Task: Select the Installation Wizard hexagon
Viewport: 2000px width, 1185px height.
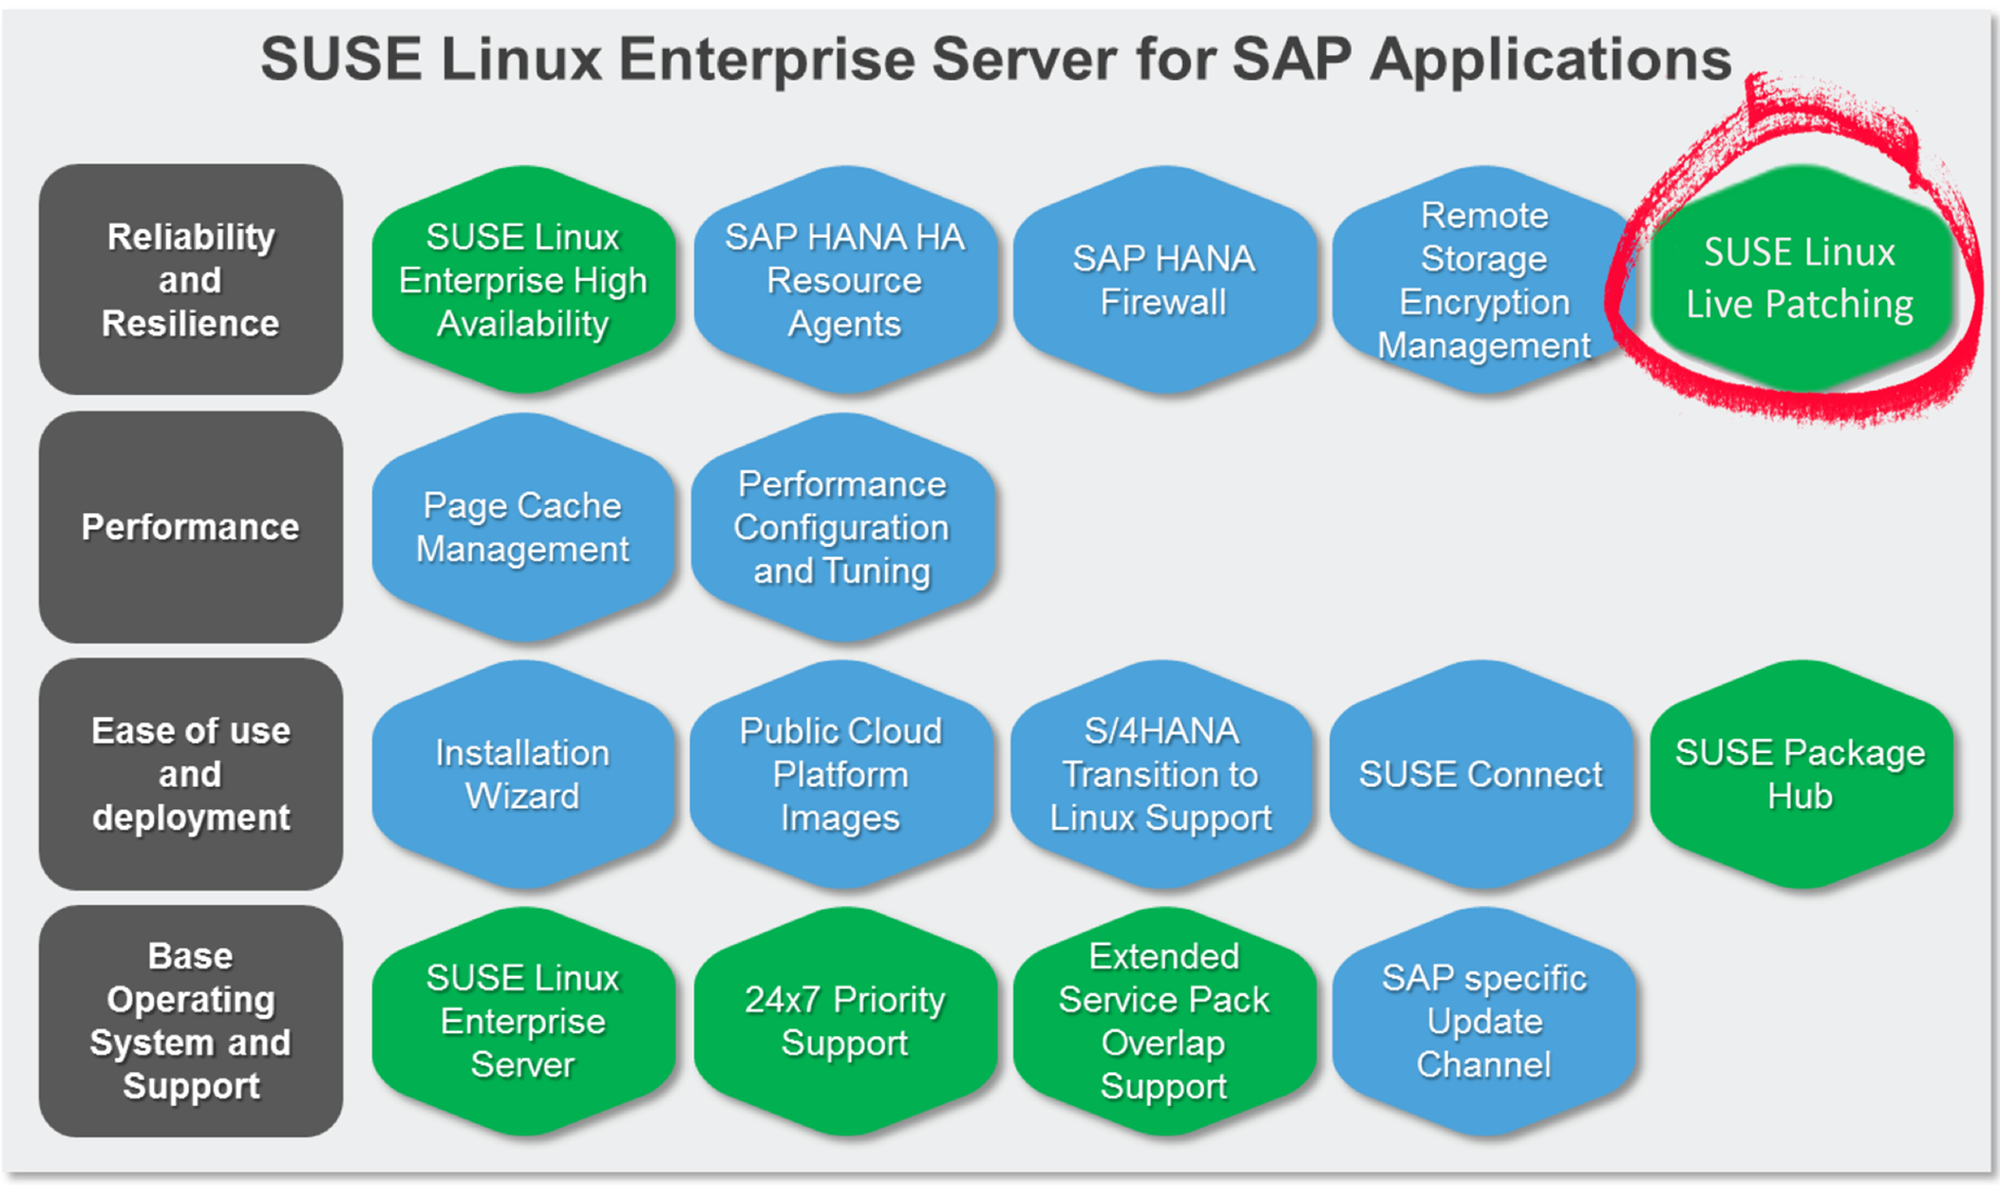Action: (x=523, y=774)
